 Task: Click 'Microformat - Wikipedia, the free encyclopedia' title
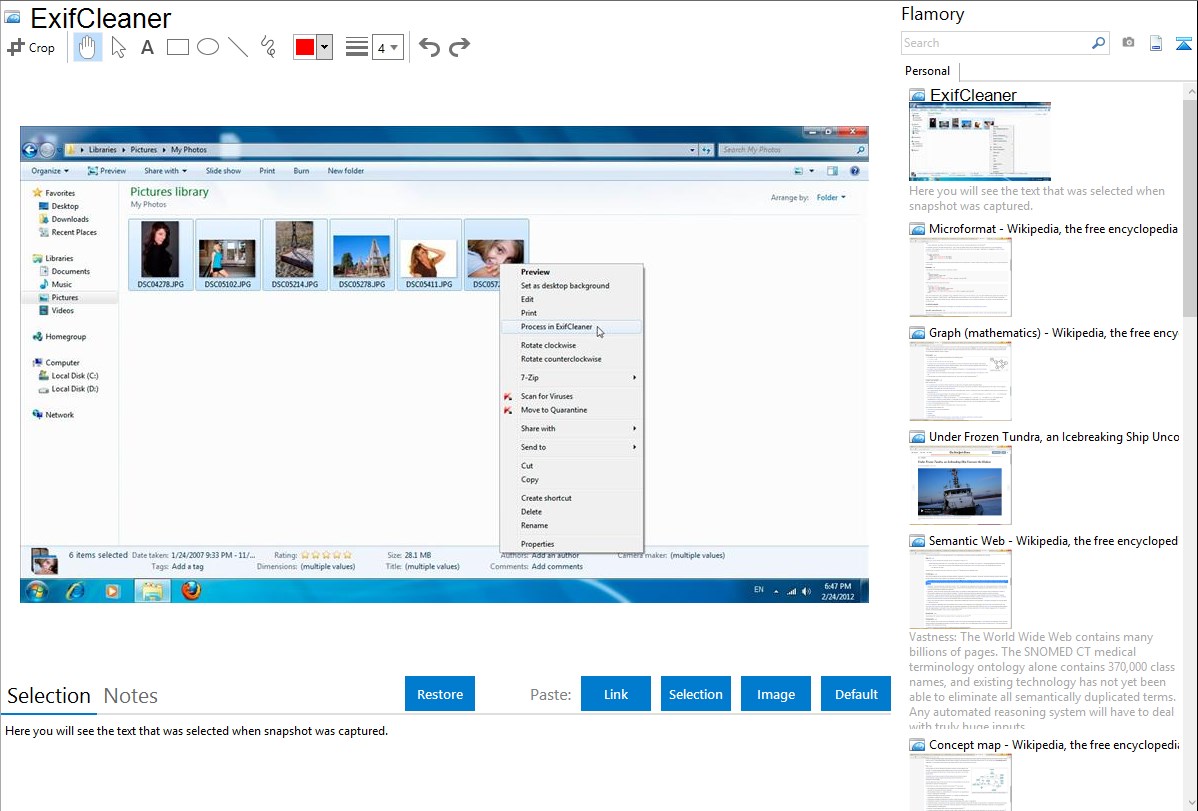click(1054, 229)
